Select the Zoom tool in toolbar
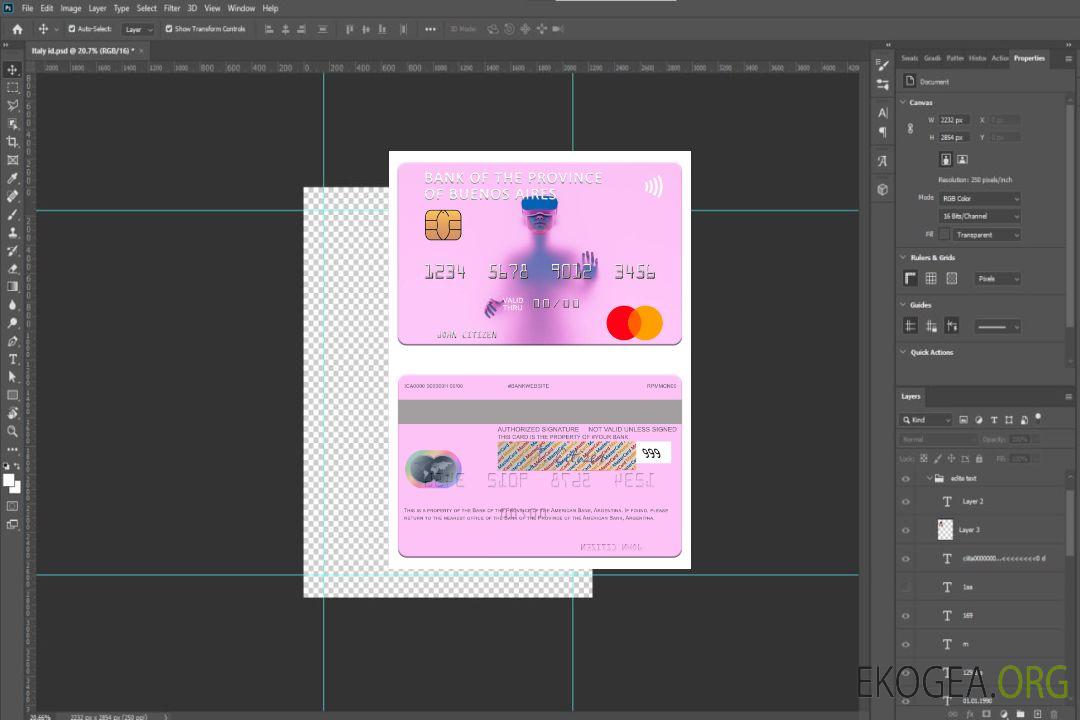Viewport: 1080px width, 720px height. [x=13, y=431]
